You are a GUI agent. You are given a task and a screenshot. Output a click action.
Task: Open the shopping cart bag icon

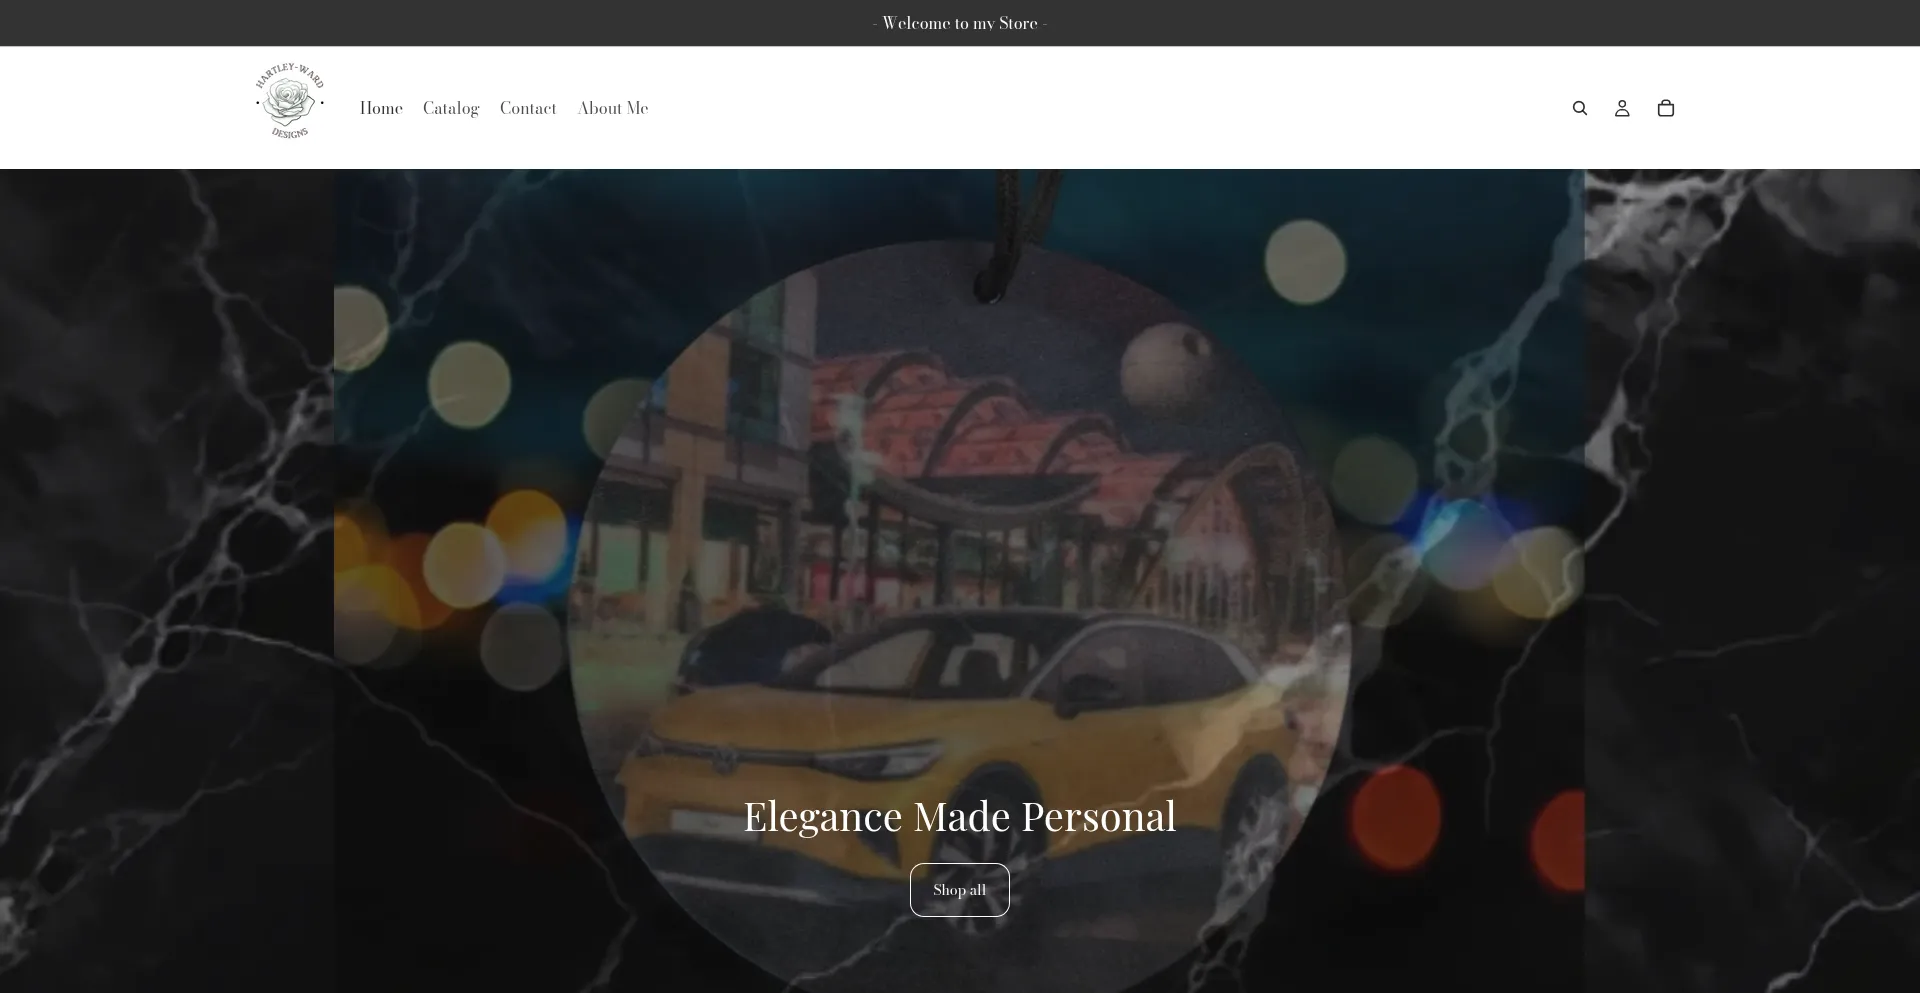[x=1665, y=108]
